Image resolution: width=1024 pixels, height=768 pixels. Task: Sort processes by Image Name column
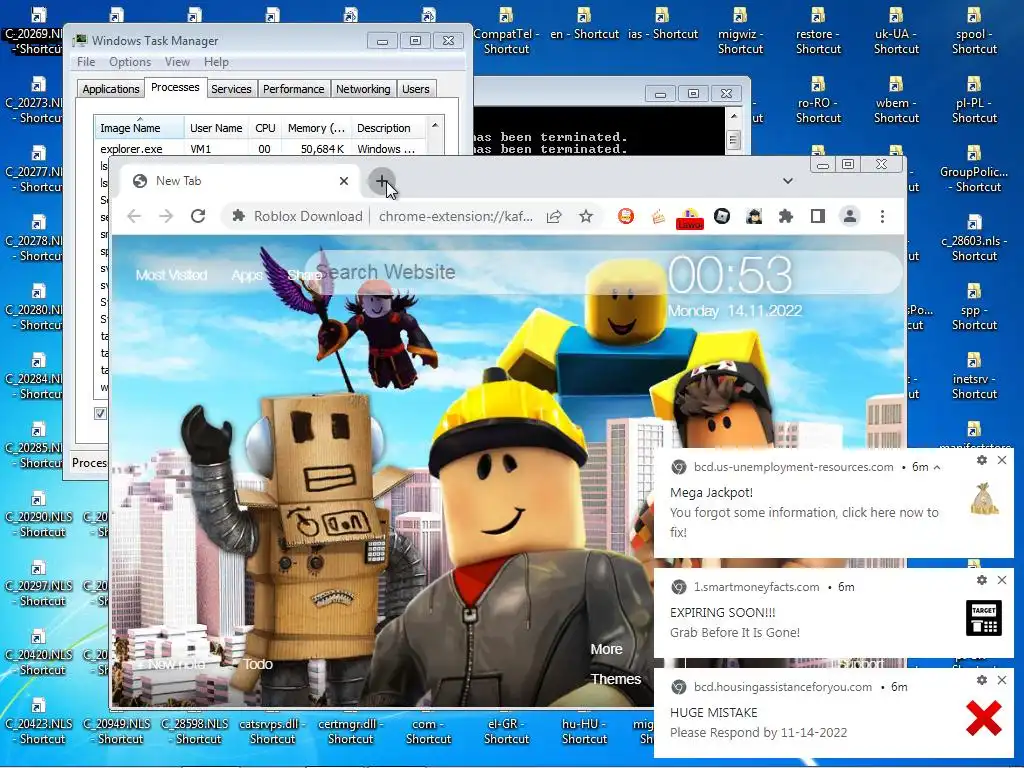[139, 128]
